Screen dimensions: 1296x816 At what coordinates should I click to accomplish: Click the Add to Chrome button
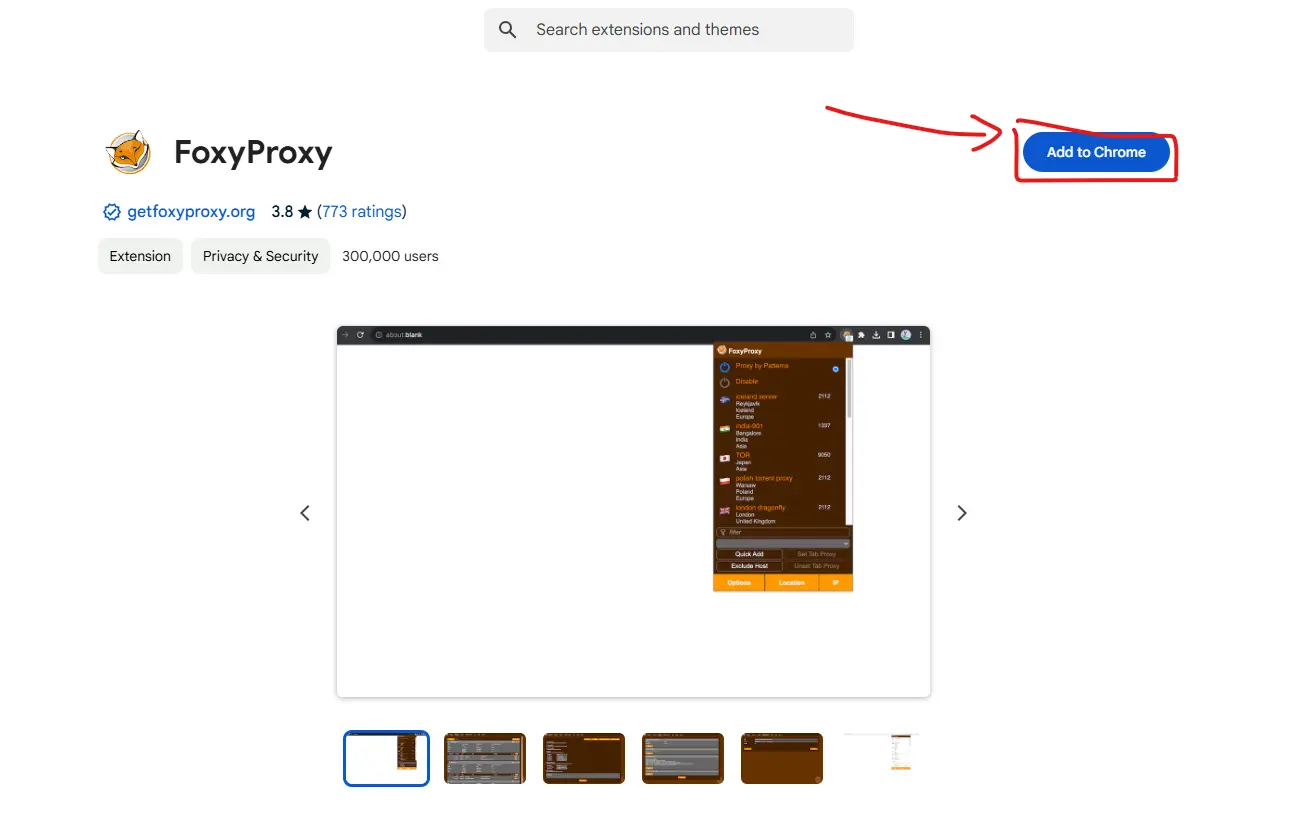click(x=1096, y=152)
